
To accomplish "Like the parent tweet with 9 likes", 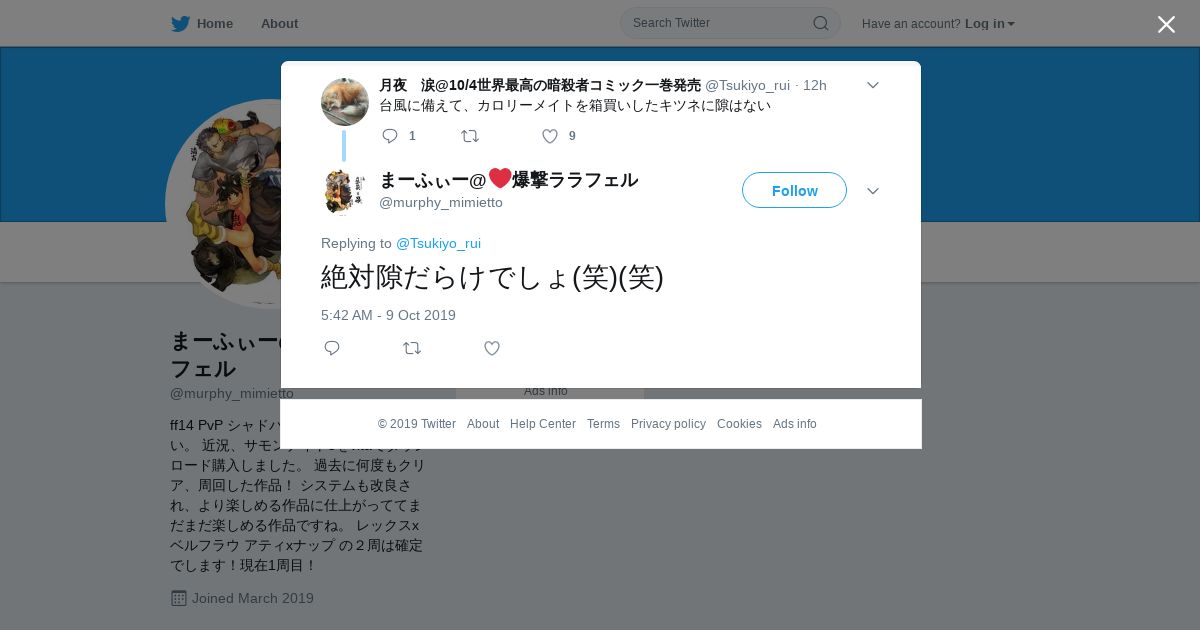I will tap(550, 136).
